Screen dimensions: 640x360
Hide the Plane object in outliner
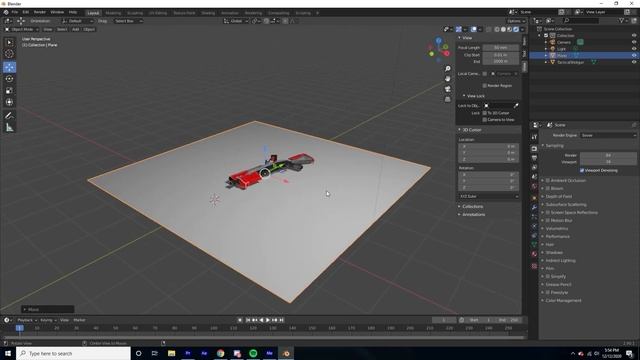(x=634, y=56)
